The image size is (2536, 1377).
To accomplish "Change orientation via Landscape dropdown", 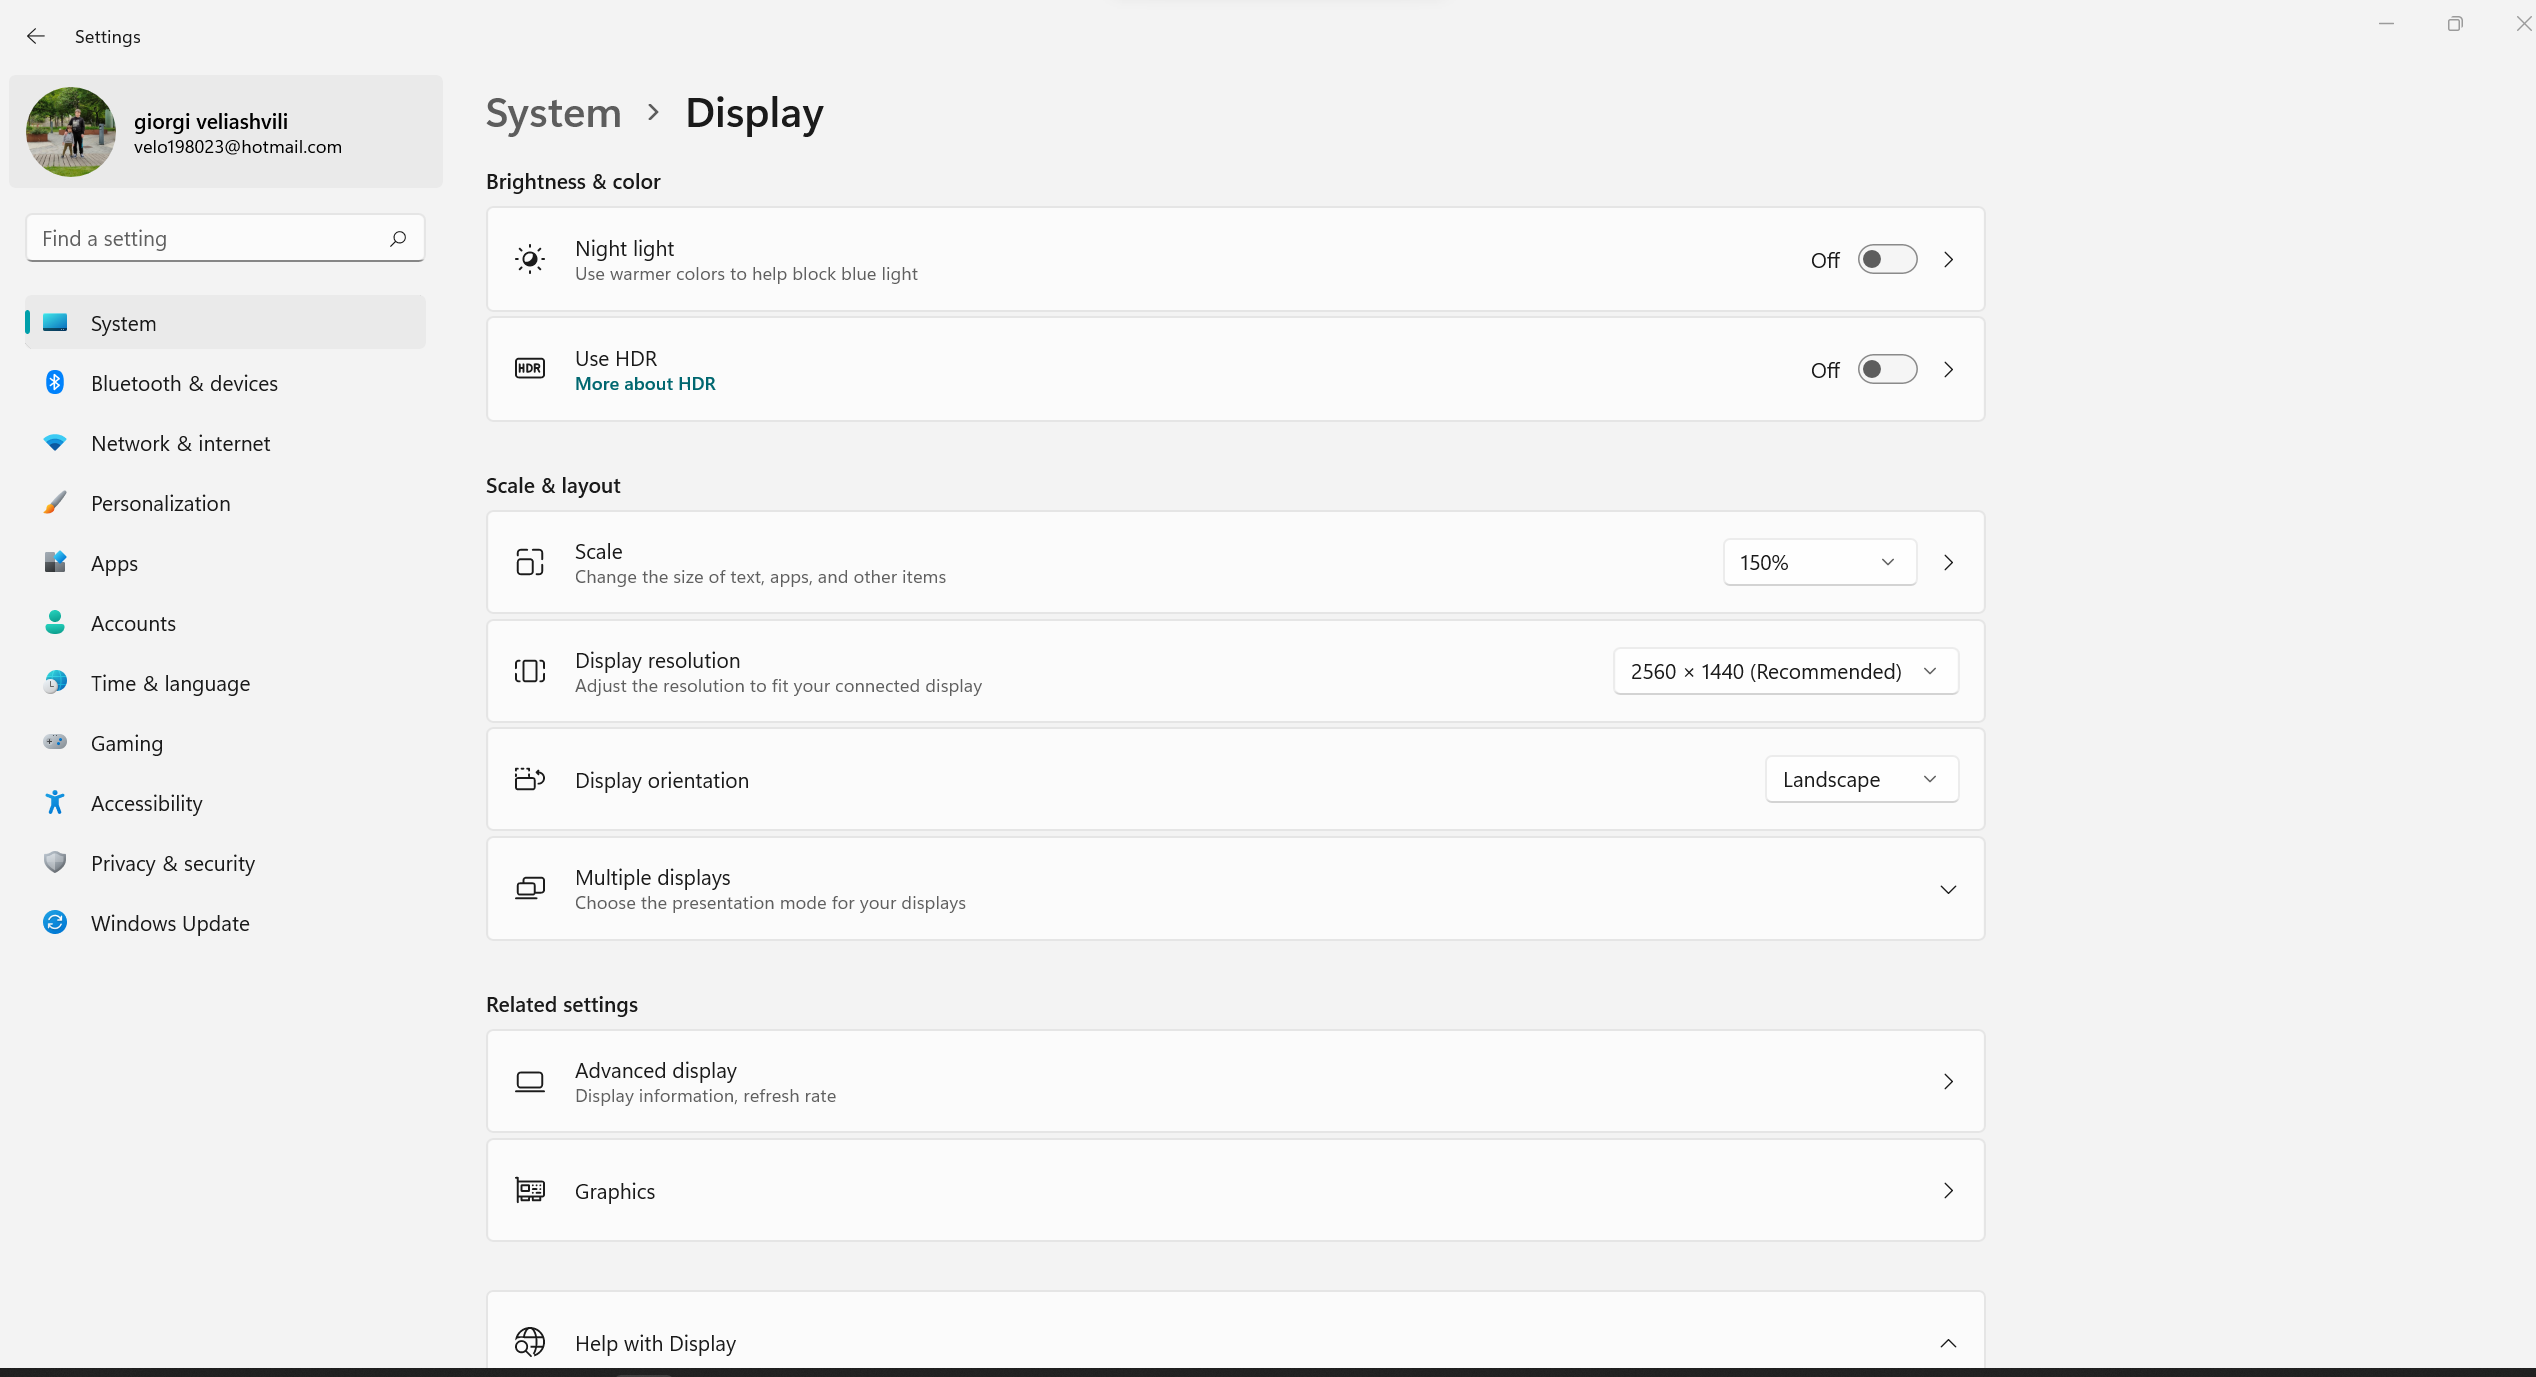I will point(1860,780).
